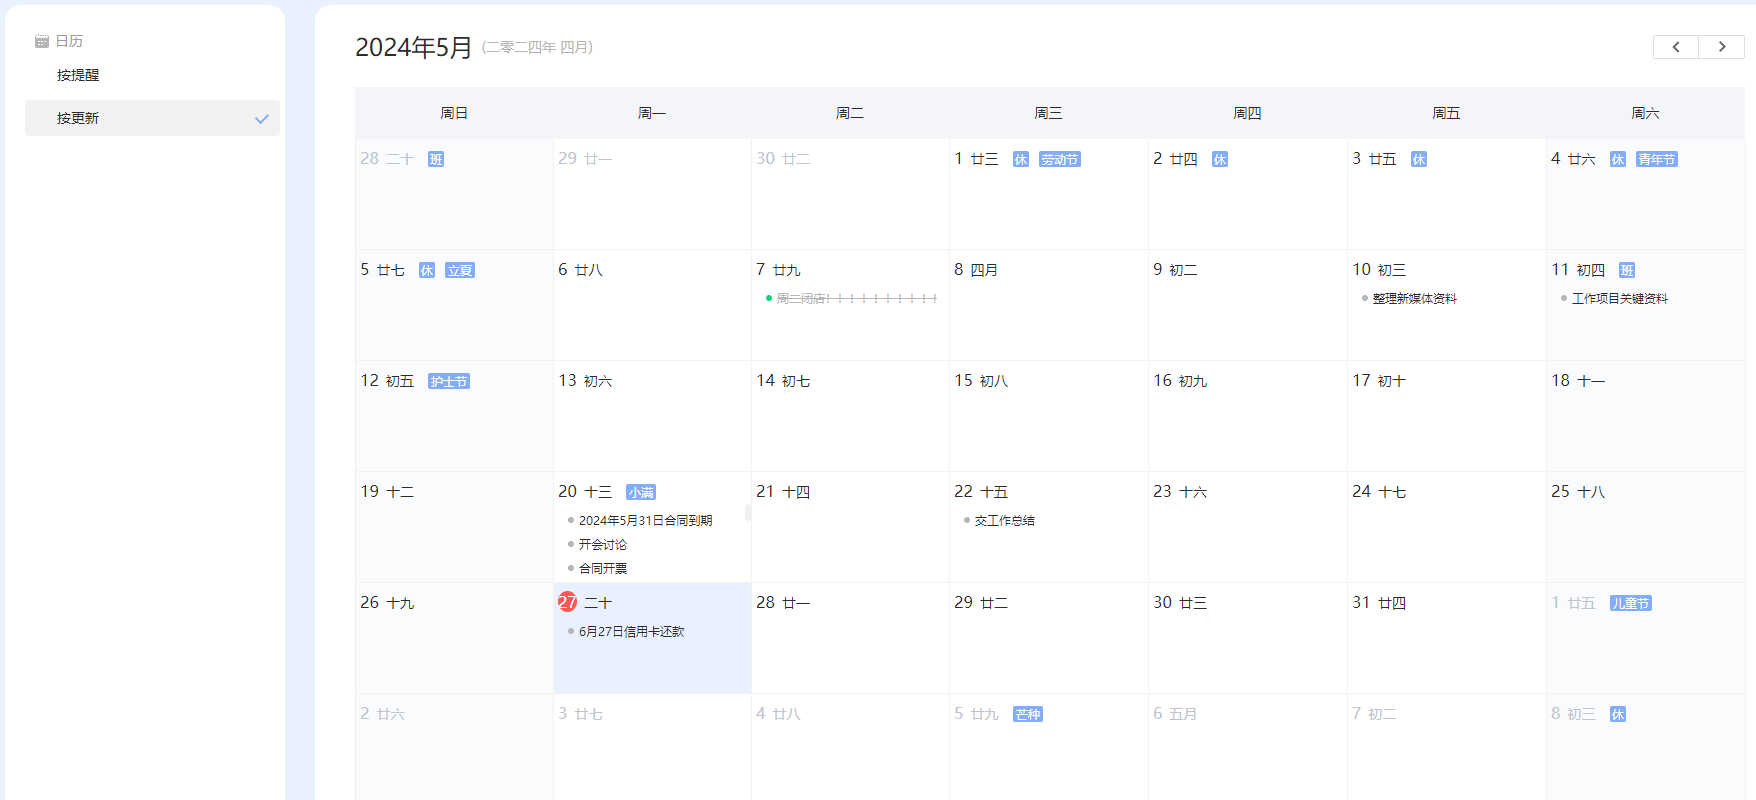Open the 6月27日信用卡还款 event
Image resolution: width=1756 pixels, height=800 pixels.
[x=631, y=631]
